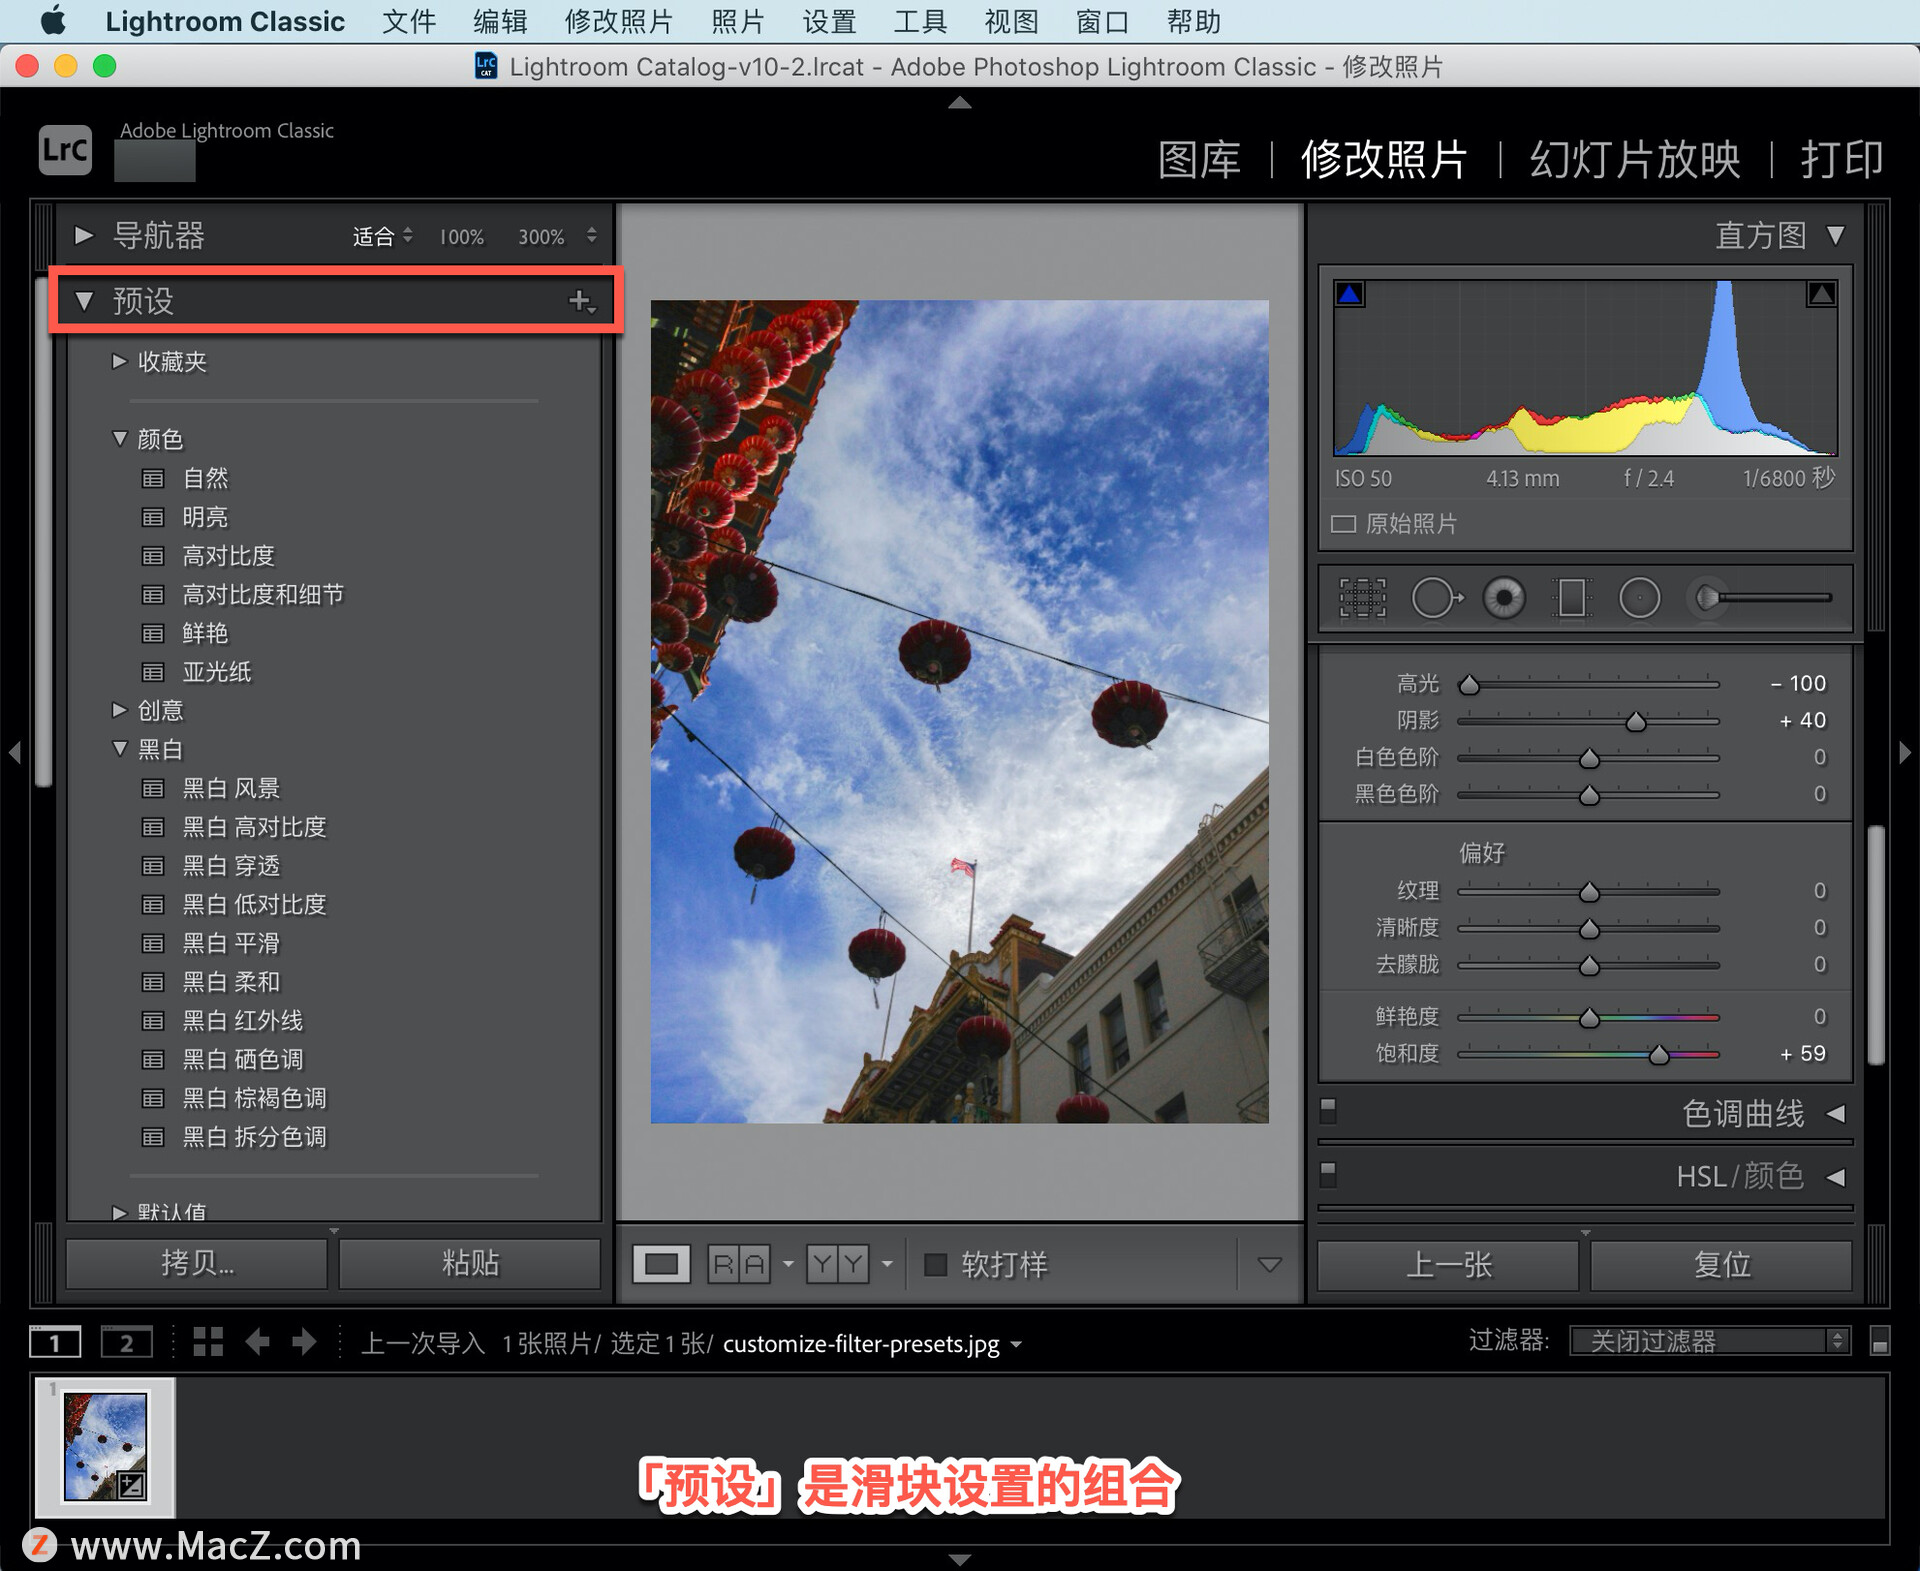This screenshot has width=1920, height=1571.
Task: Apply the 亚光纸 preset
Action: pos(216,672)
